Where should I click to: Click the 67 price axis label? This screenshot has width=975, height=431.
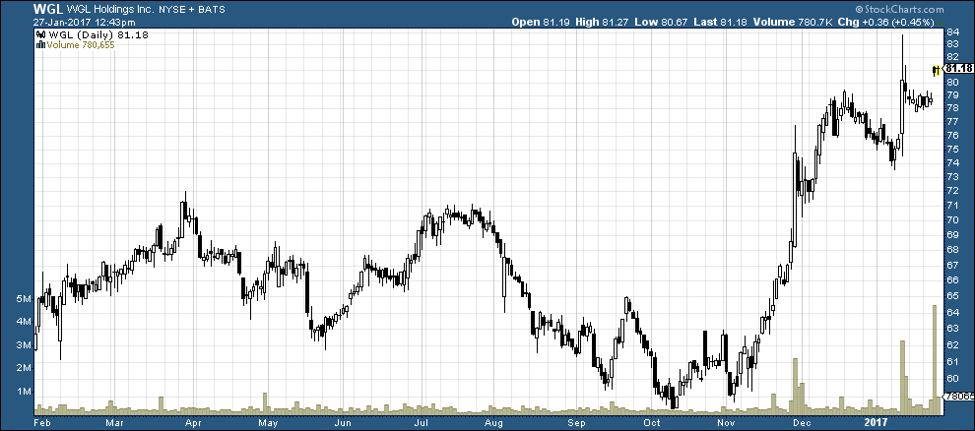point(951,266)
